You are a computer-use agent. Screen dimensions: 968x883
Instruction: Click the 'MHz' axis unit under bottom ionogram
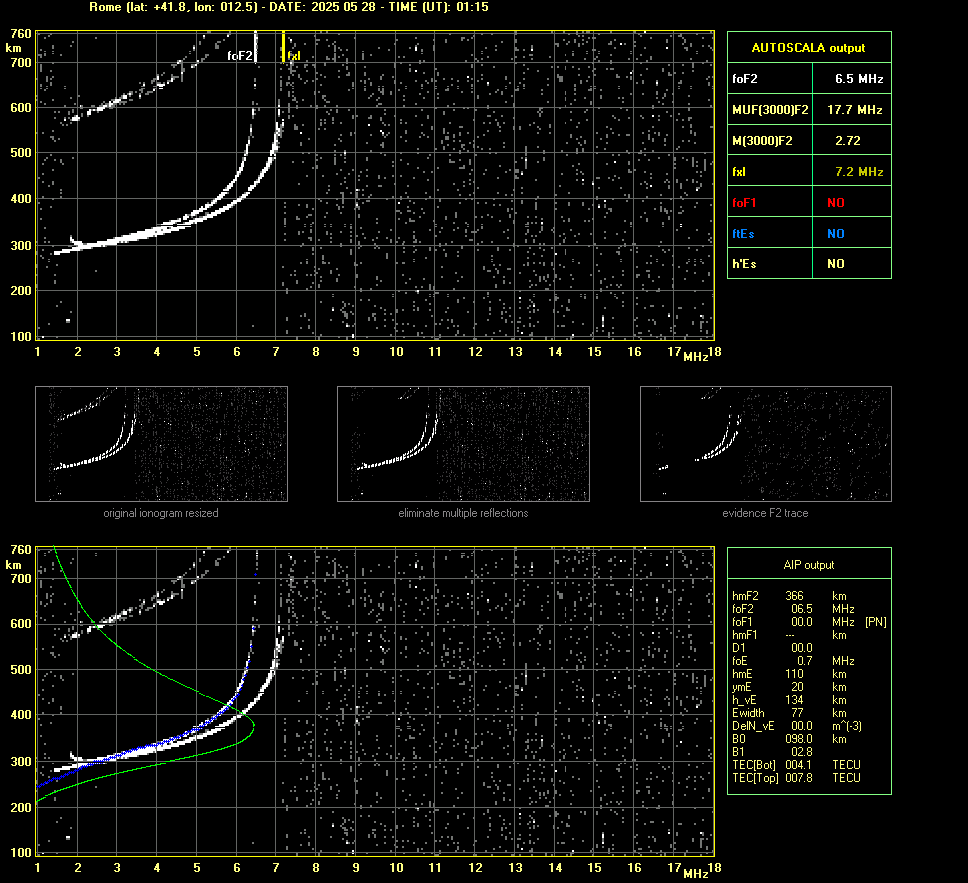pos(696,873)
